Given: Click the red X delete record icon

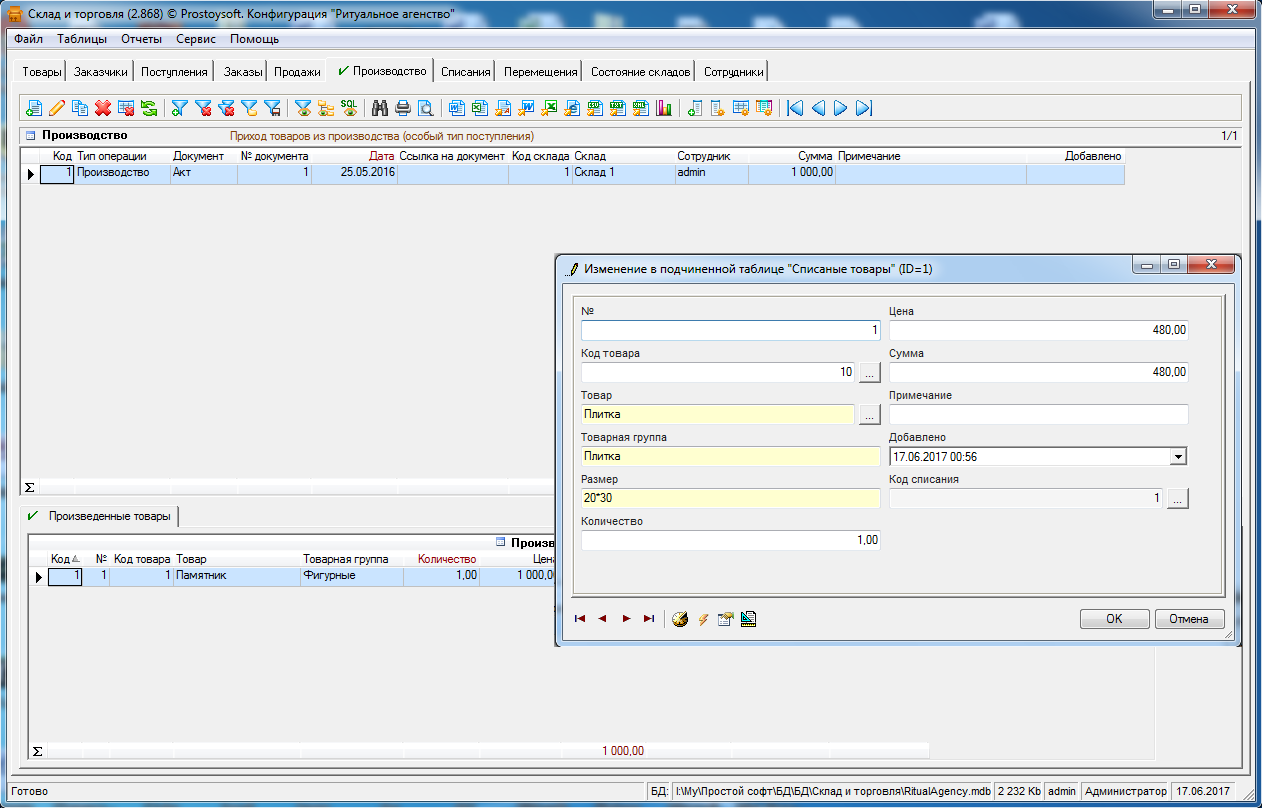Looking at the screenshot, I should pos(102,108).
